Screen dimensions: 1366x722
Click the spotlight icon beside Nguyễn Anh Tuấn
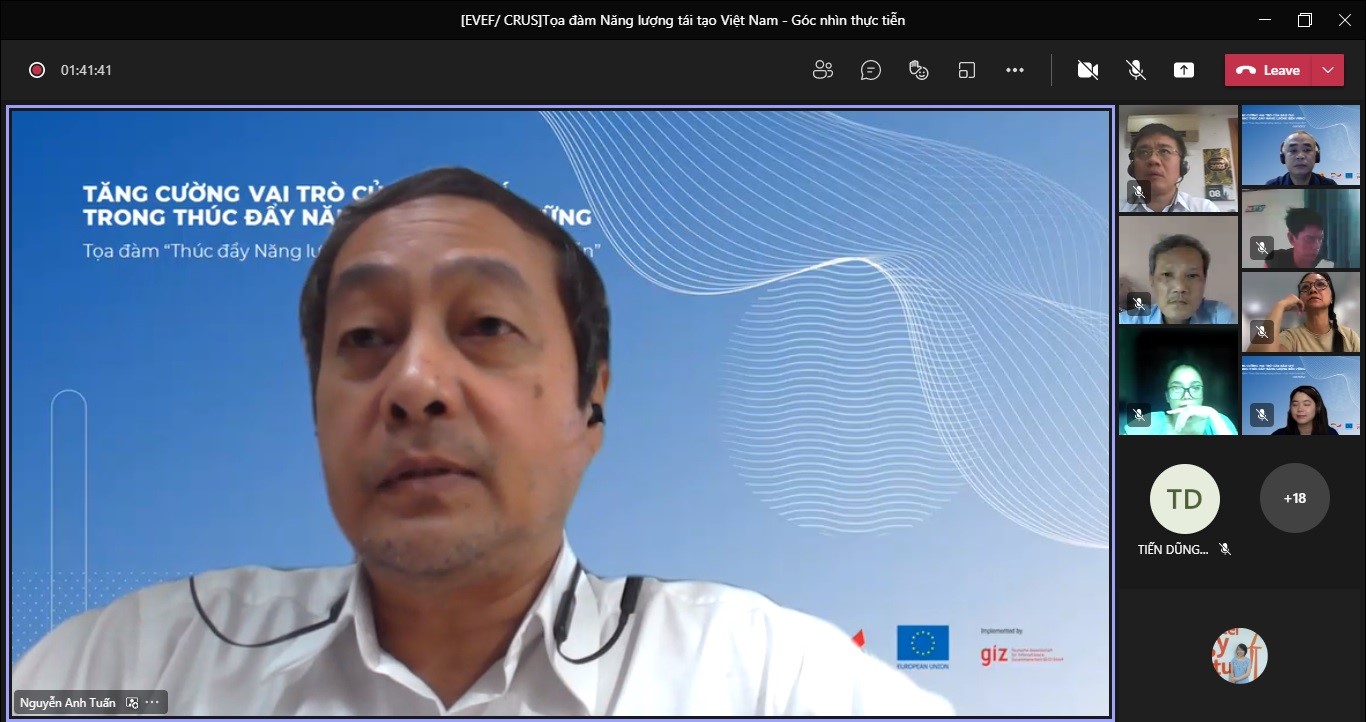click(132, 703)
